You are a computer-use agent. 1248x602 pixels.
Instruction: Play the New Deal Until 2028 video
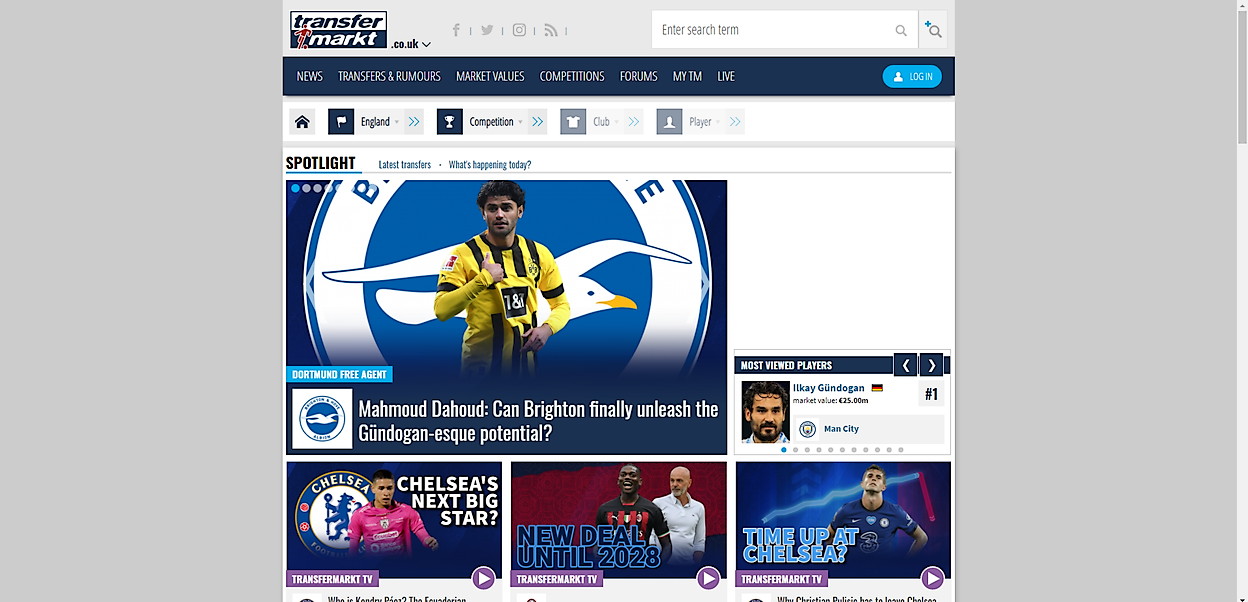coord(708,578)
